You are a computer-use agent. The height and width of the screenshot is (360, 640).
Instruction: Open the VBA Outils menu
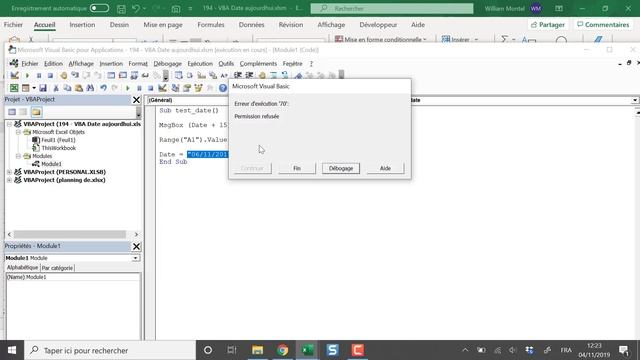click(226, 64)
